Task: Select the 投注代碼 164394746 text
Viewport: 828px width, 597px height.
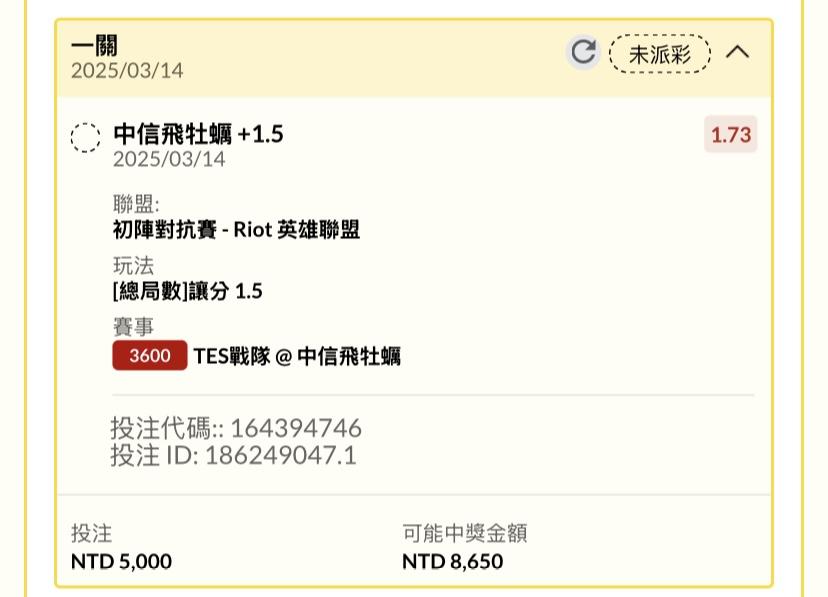Action: (x=236, y=428)
